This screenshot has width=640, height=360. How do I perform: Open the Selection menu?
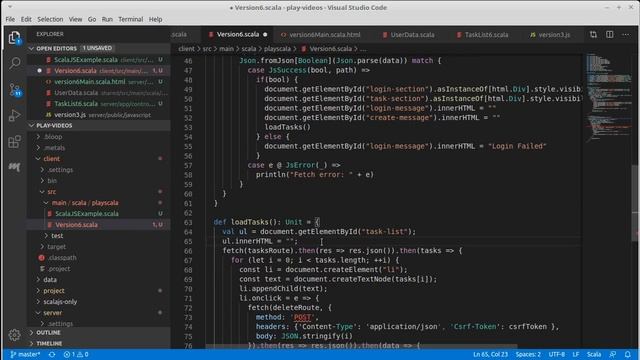50,19
